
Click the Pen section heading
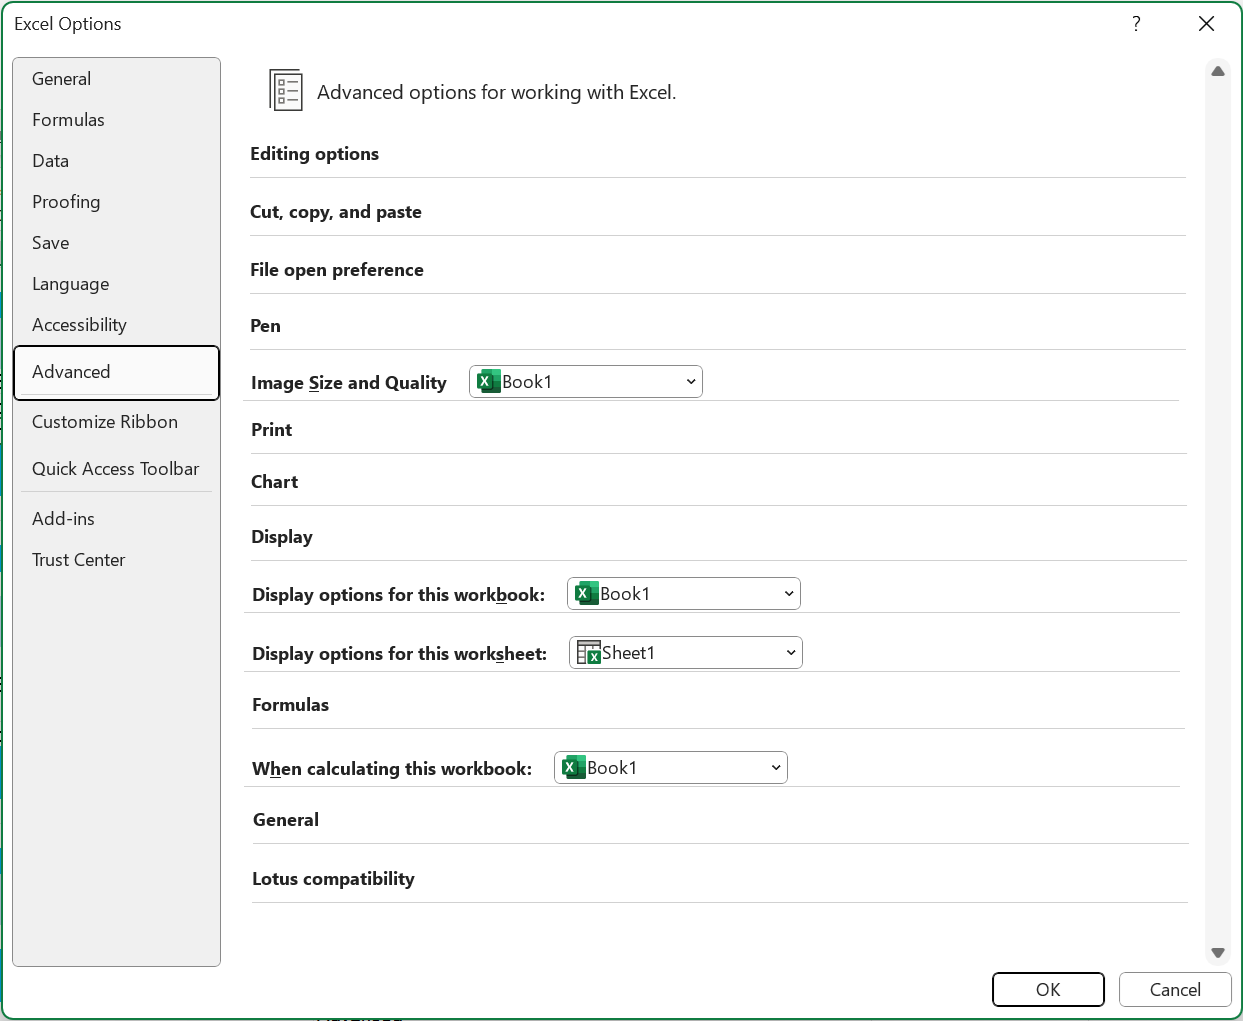click(265, 326)
